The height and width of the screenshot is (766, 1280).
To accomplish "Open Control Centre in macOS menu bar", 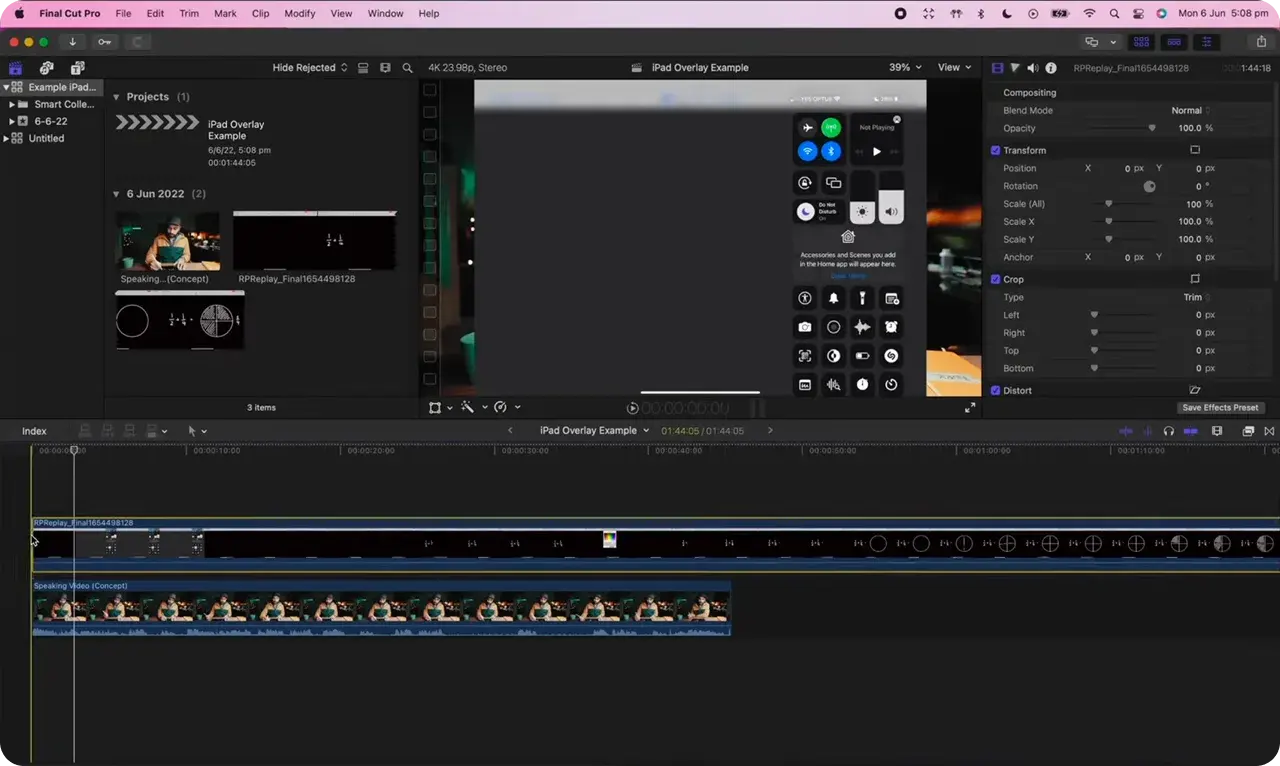I will (1138, 14).
